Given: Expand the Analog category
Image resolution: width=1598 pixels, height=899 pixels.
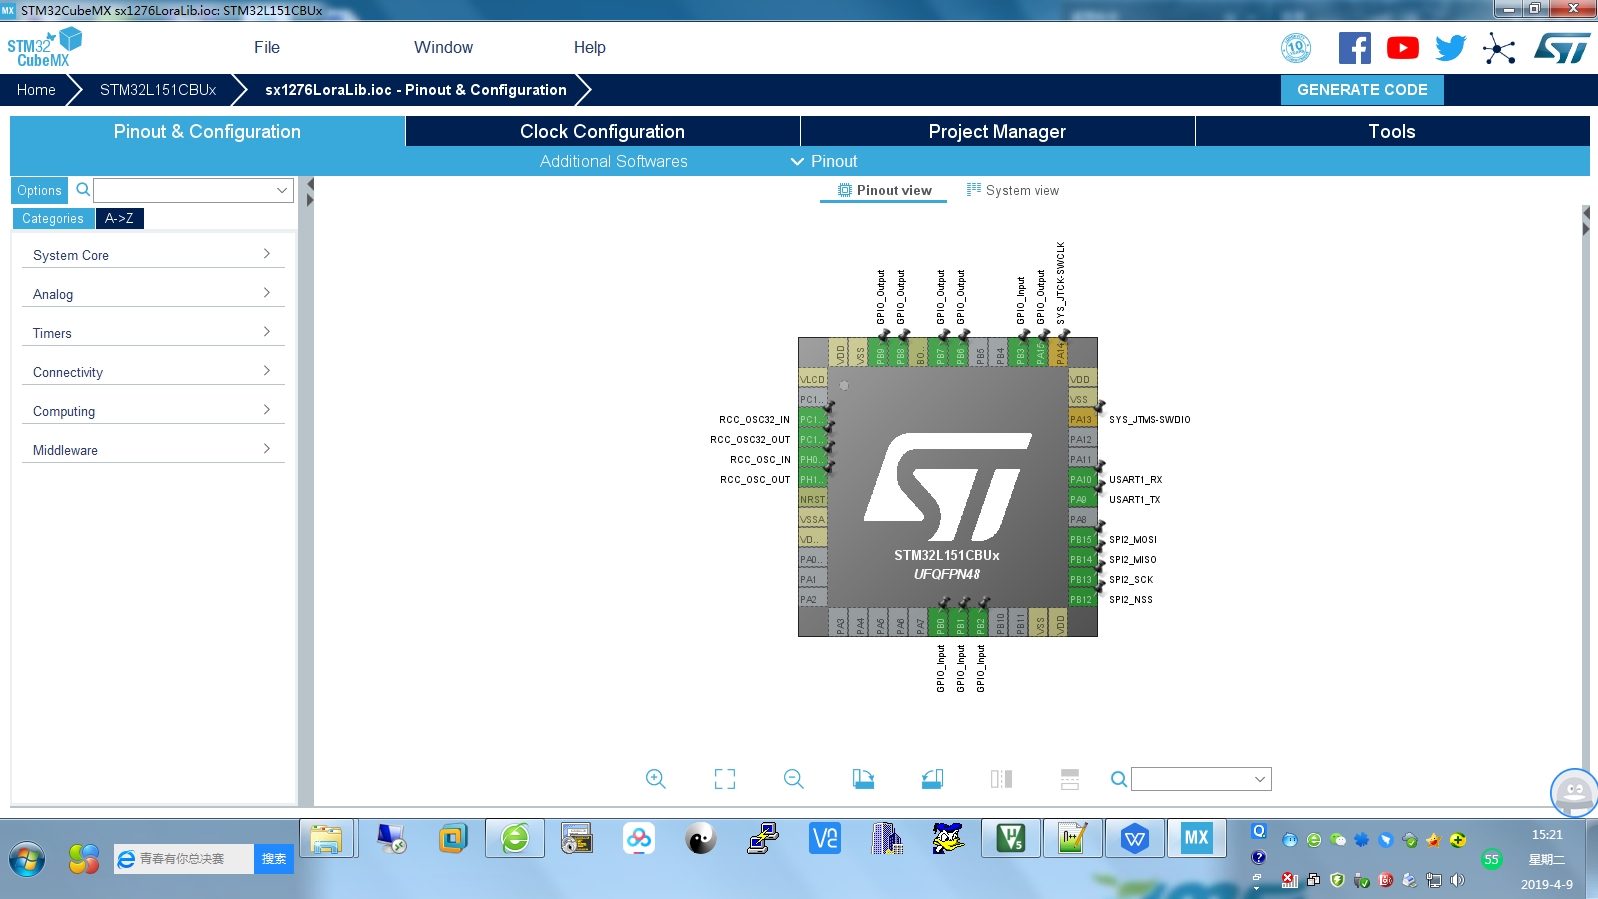Looking at the screenshot, I should pos(153,294).
